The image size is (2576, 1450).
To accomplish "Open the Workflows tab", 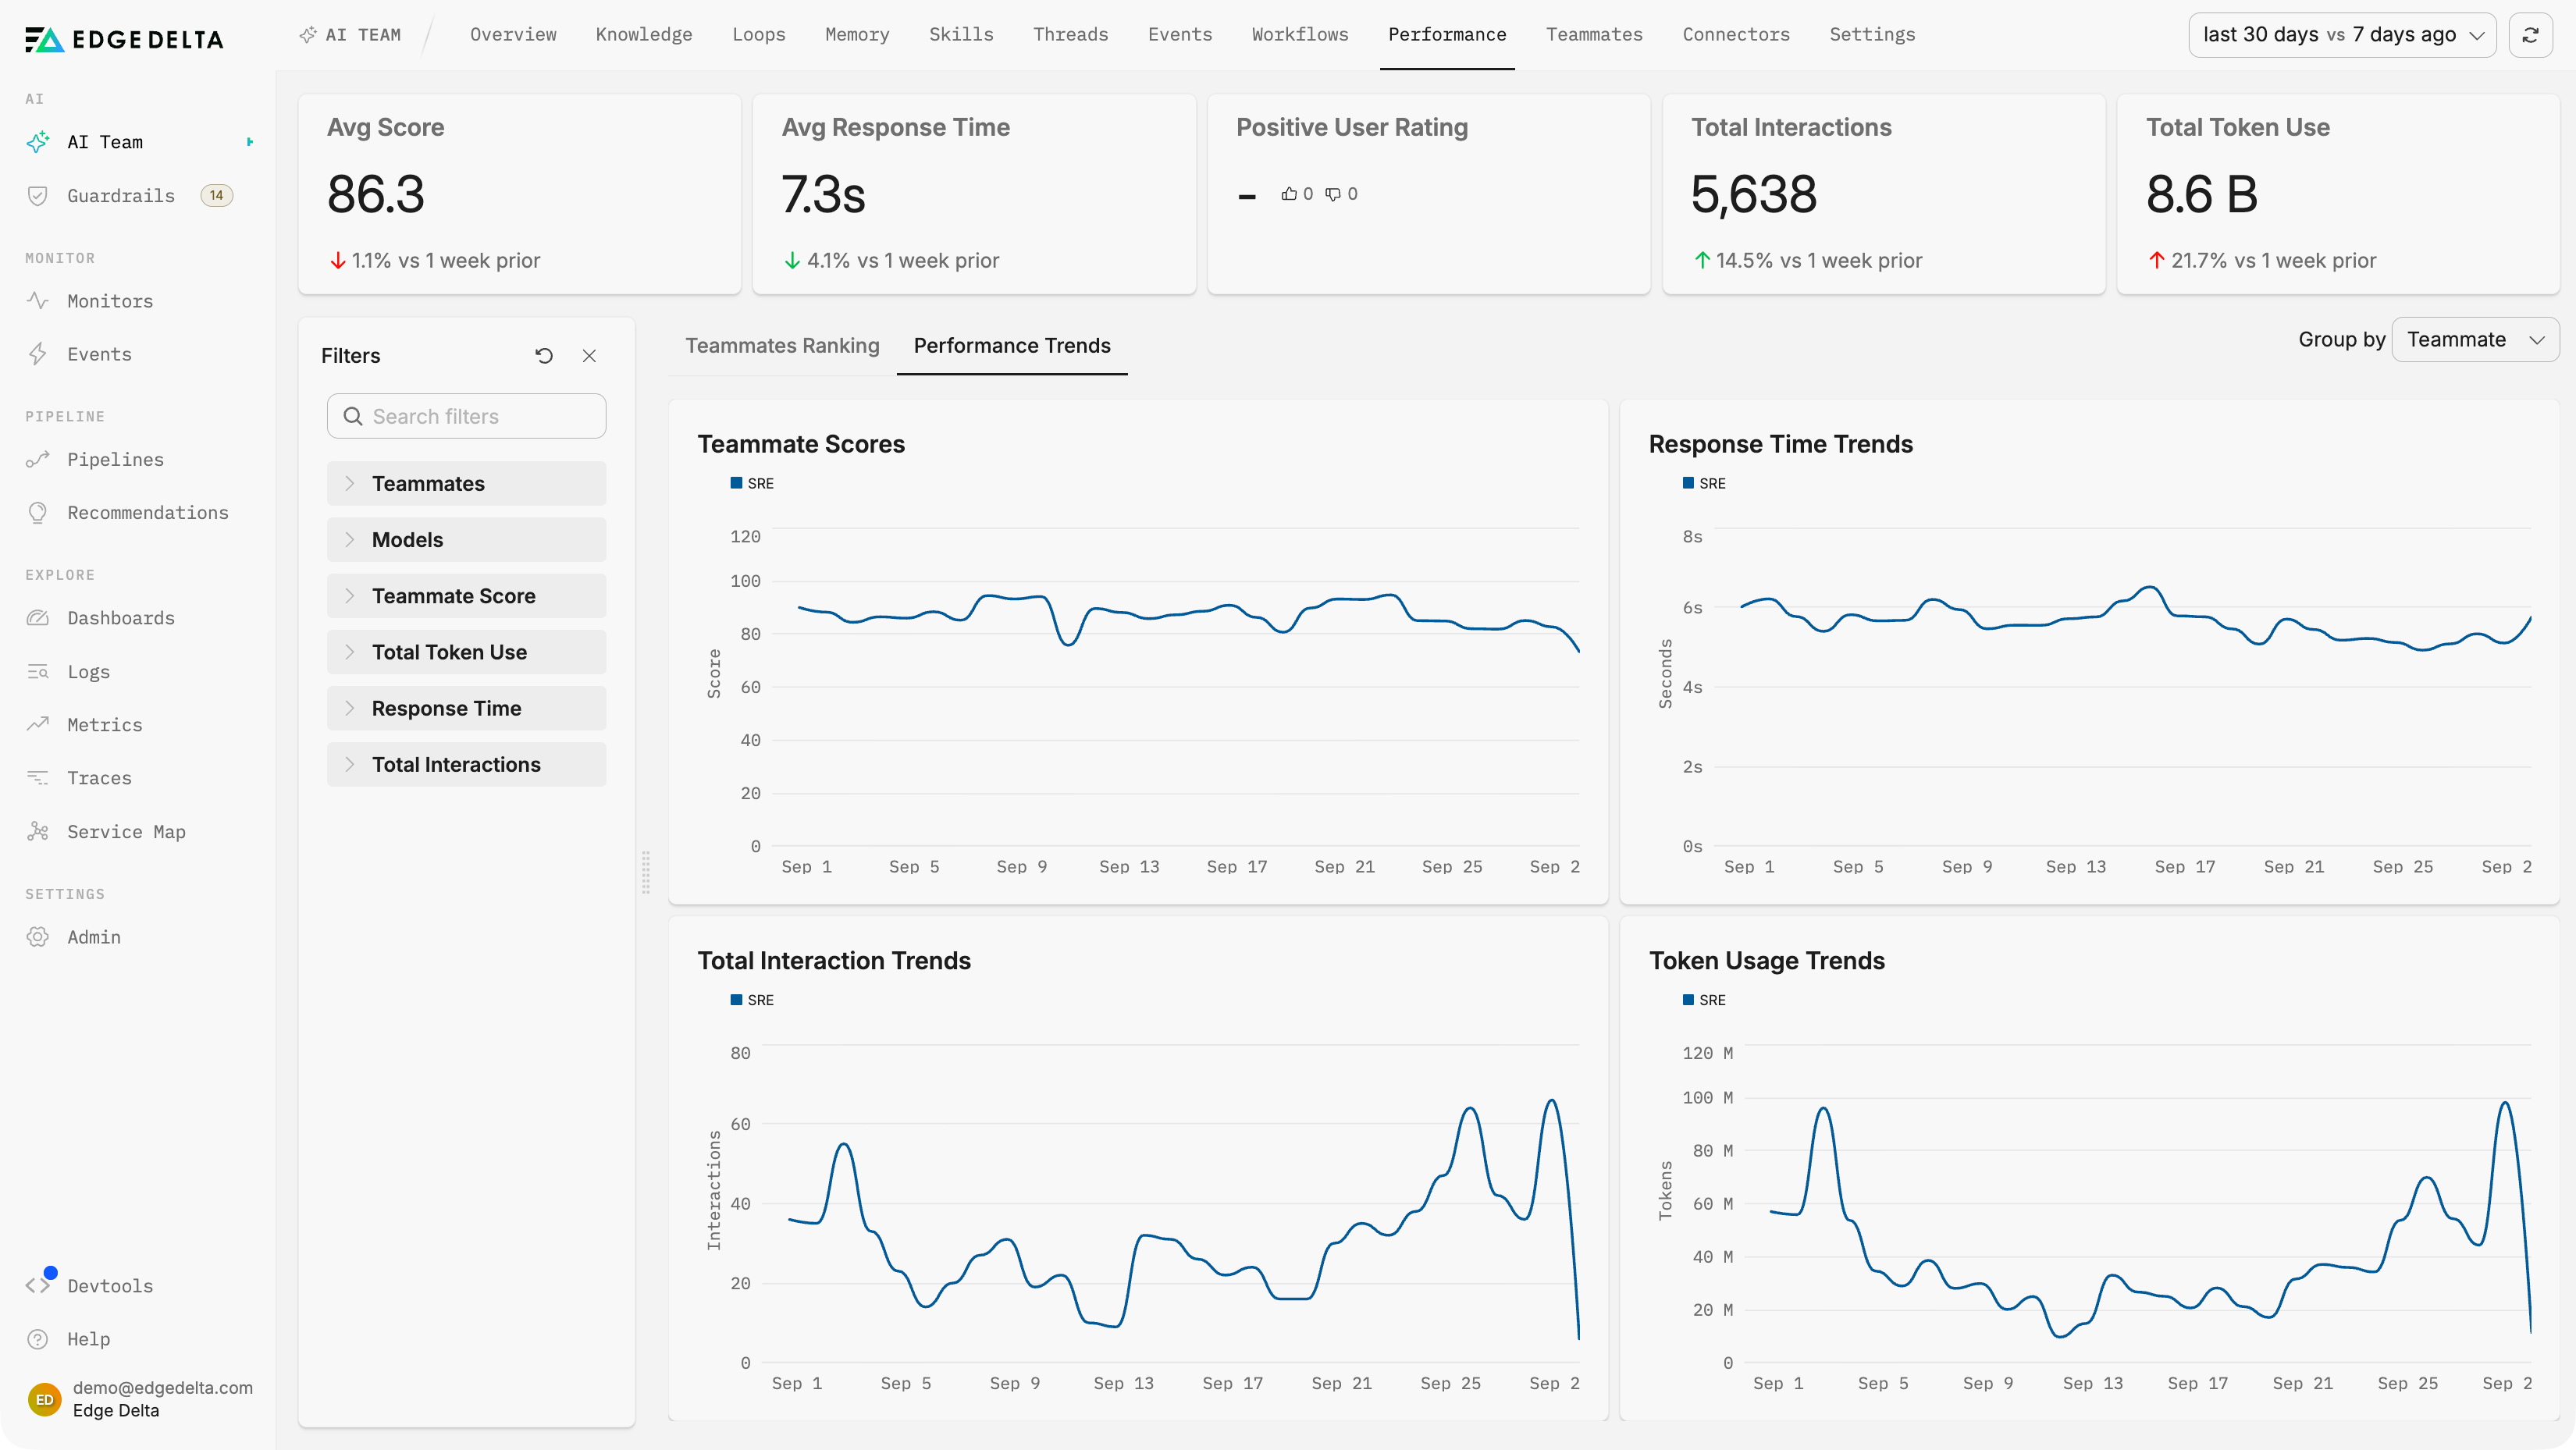I will coord(1300,35).
